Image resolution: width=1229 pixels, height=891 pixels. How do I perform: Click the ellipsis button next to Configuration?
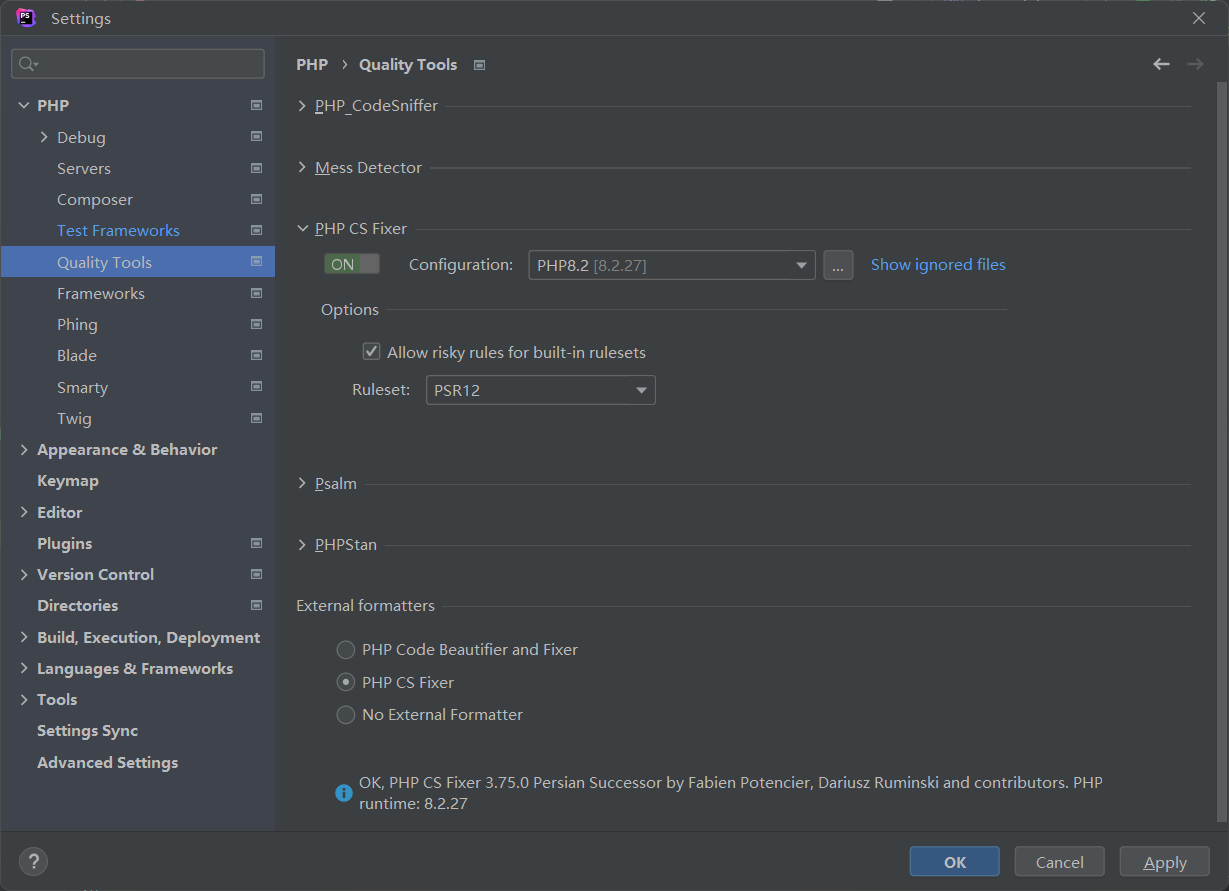[838, 265]
